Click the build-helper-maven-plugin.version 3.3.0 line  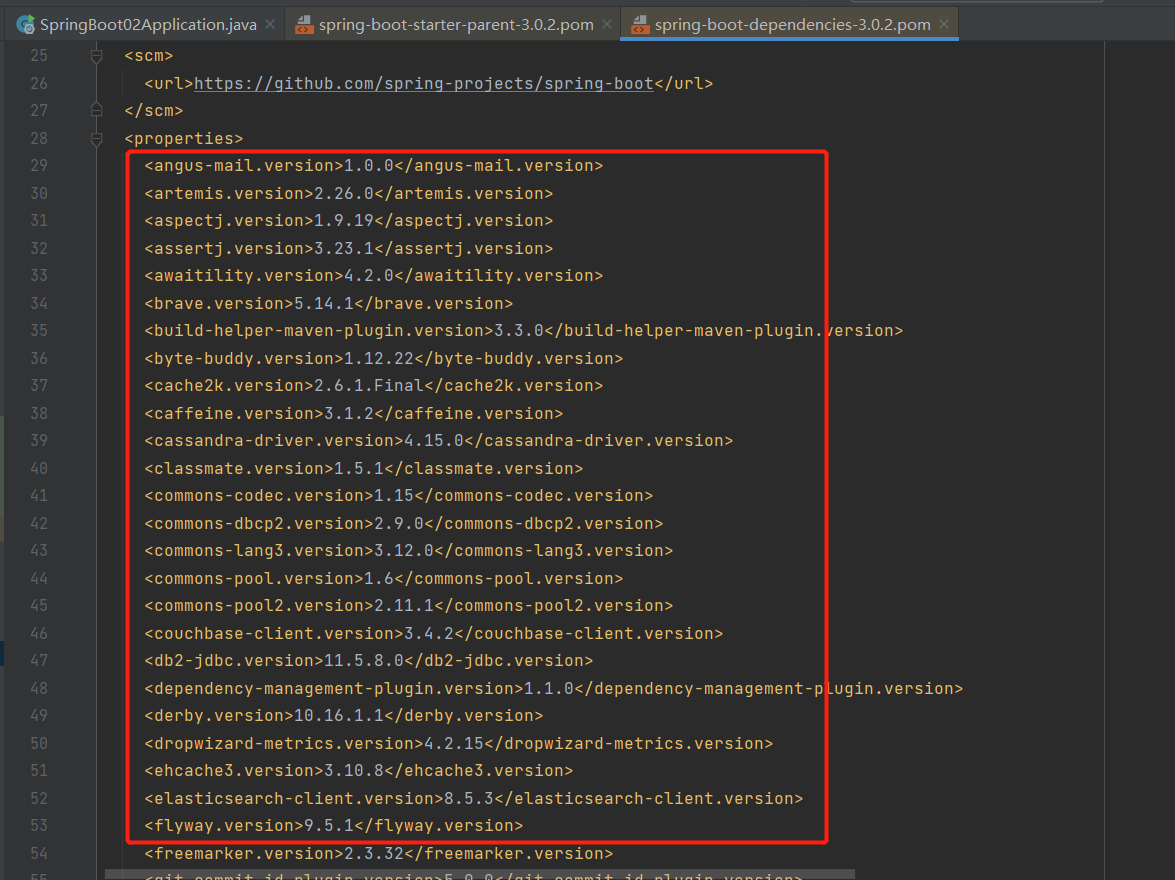(524, 331)
